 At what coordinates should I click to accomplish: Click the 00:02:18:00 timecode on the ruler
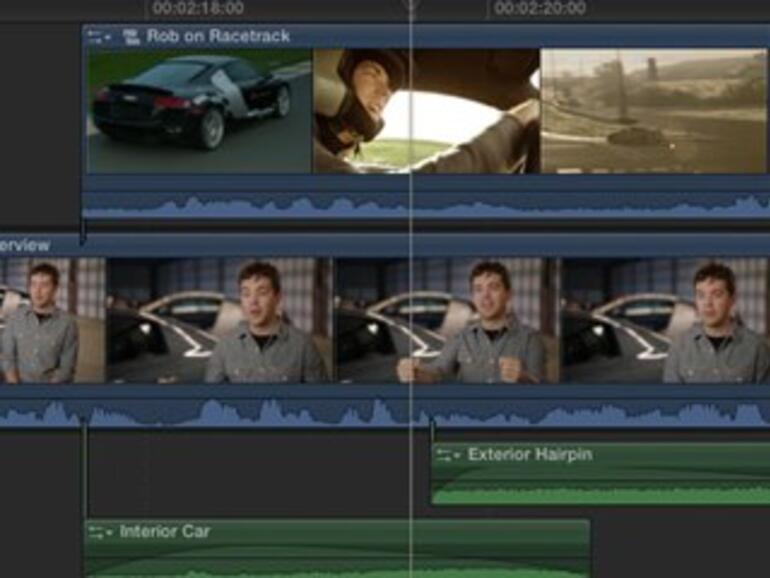tap(198, 8)
